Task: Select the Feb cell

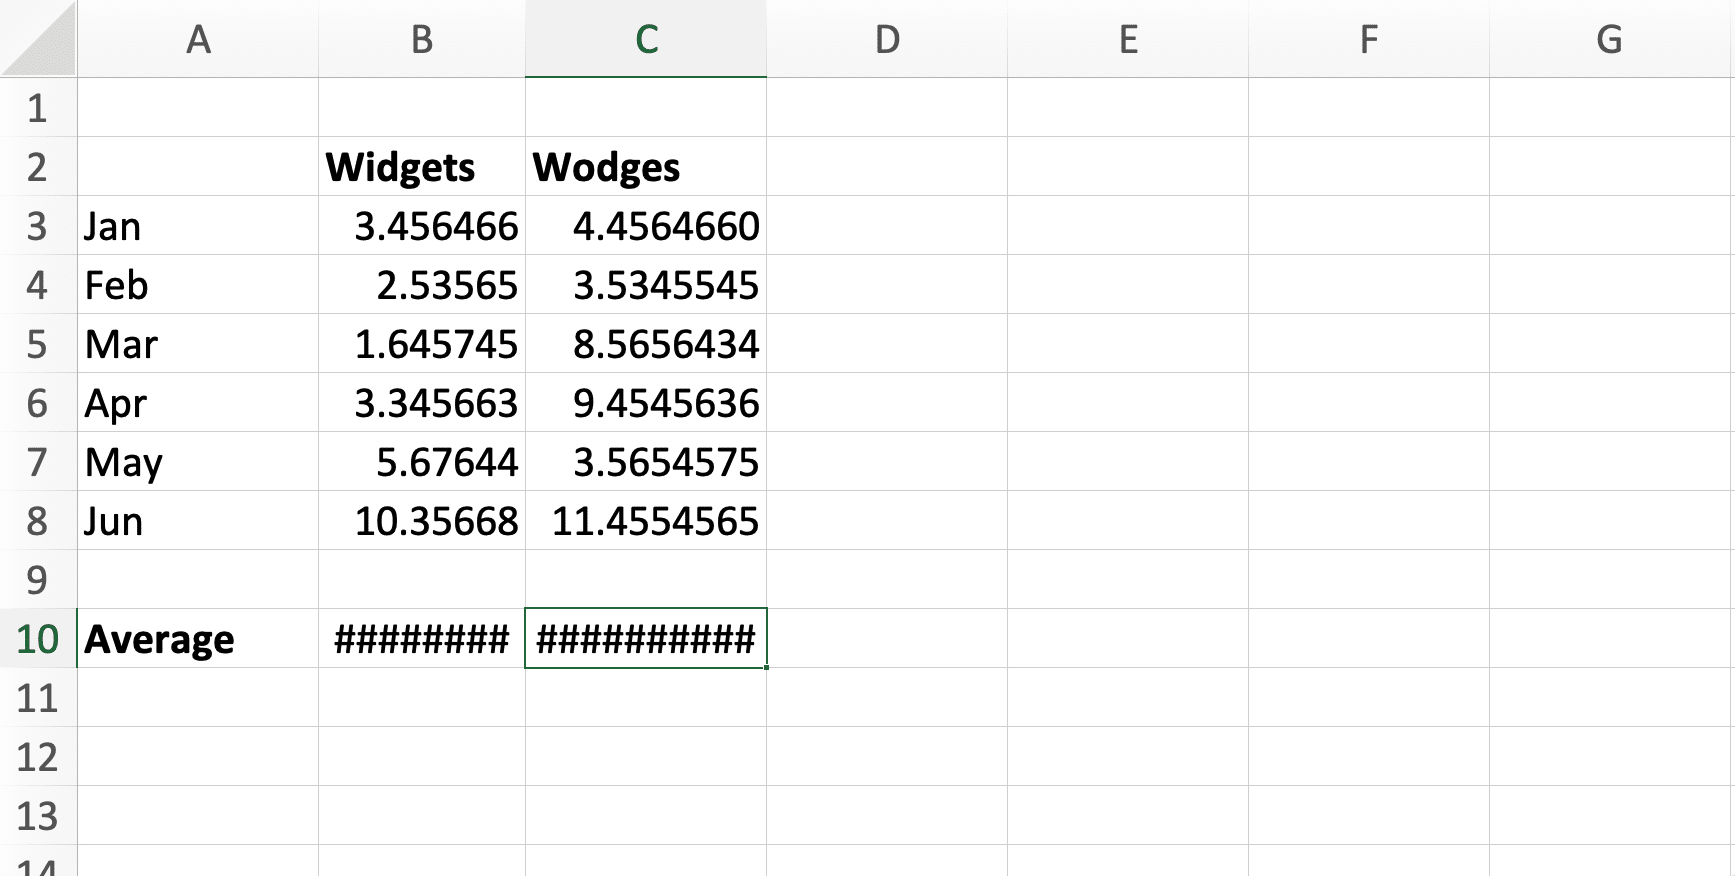Action: point(198,284)
